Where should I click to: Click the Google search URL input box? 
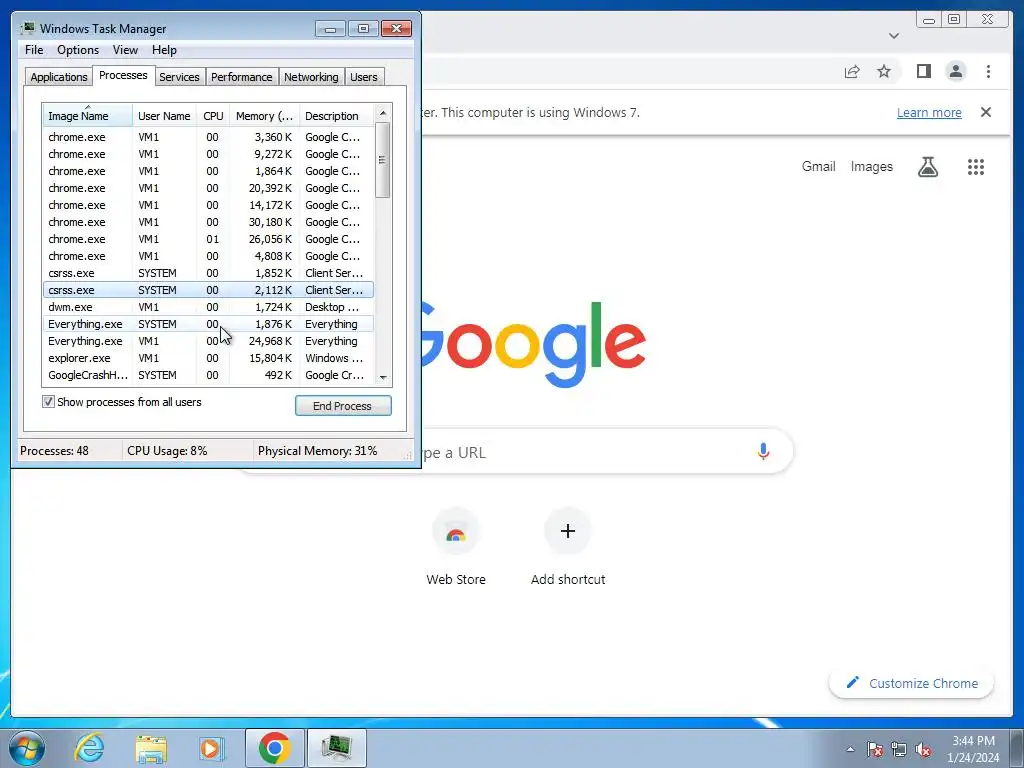click(x=516, y=452)
